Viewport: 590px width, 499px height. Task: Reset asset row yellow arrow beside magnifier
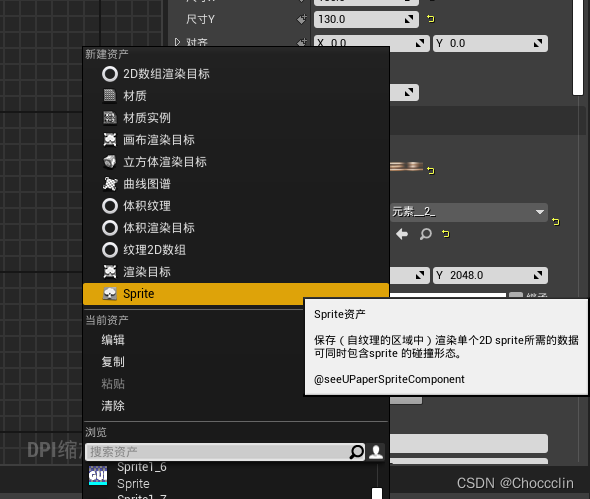pyautogui.click(x=446, y=234)
